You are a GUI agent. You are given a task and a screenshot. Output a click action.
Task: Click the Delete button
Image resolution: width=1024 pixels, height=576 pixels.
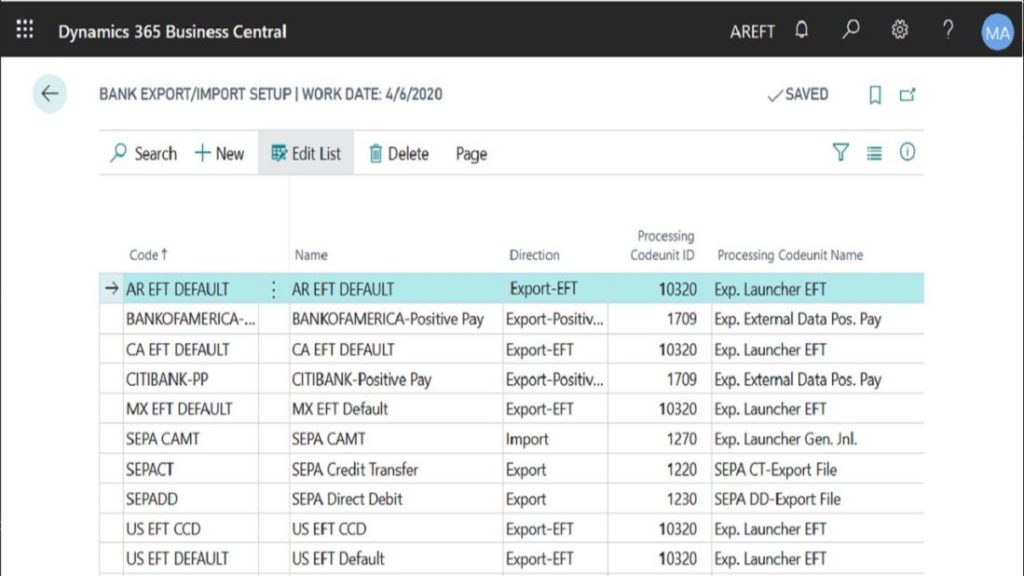pos(399,154)
